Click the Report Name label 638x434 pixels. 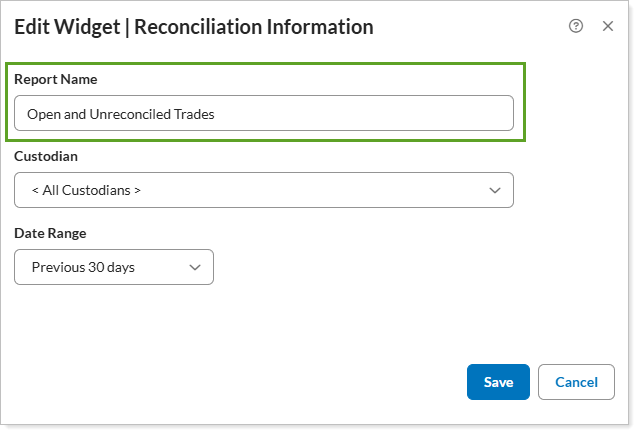[x=56, y=79]
